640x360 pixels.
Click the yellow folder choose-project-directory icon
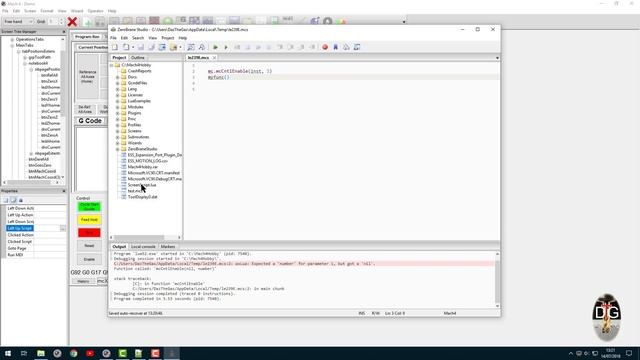173,47
